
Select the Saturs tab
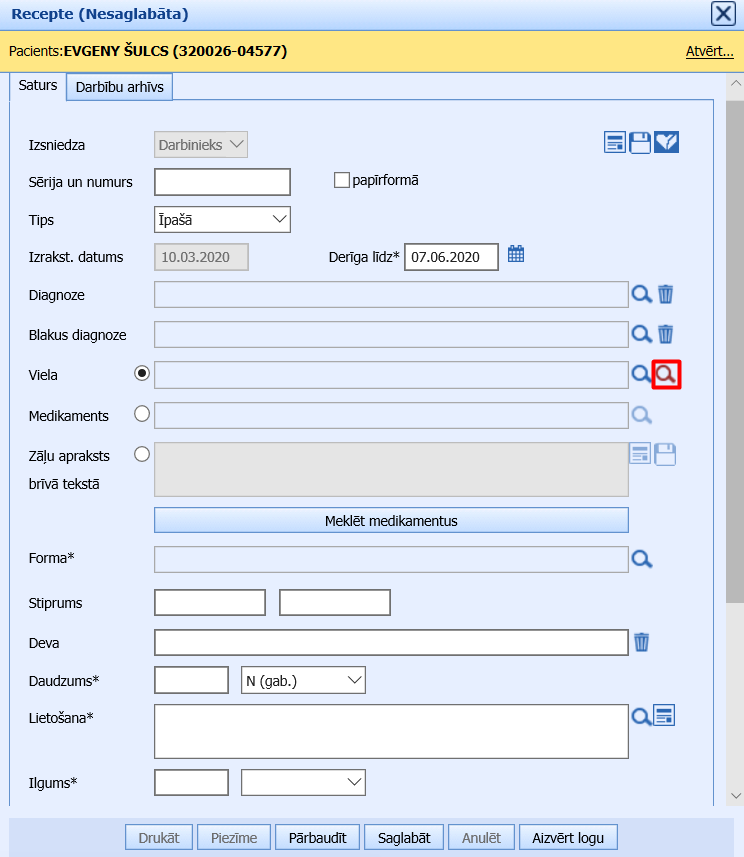coord(38,86)
